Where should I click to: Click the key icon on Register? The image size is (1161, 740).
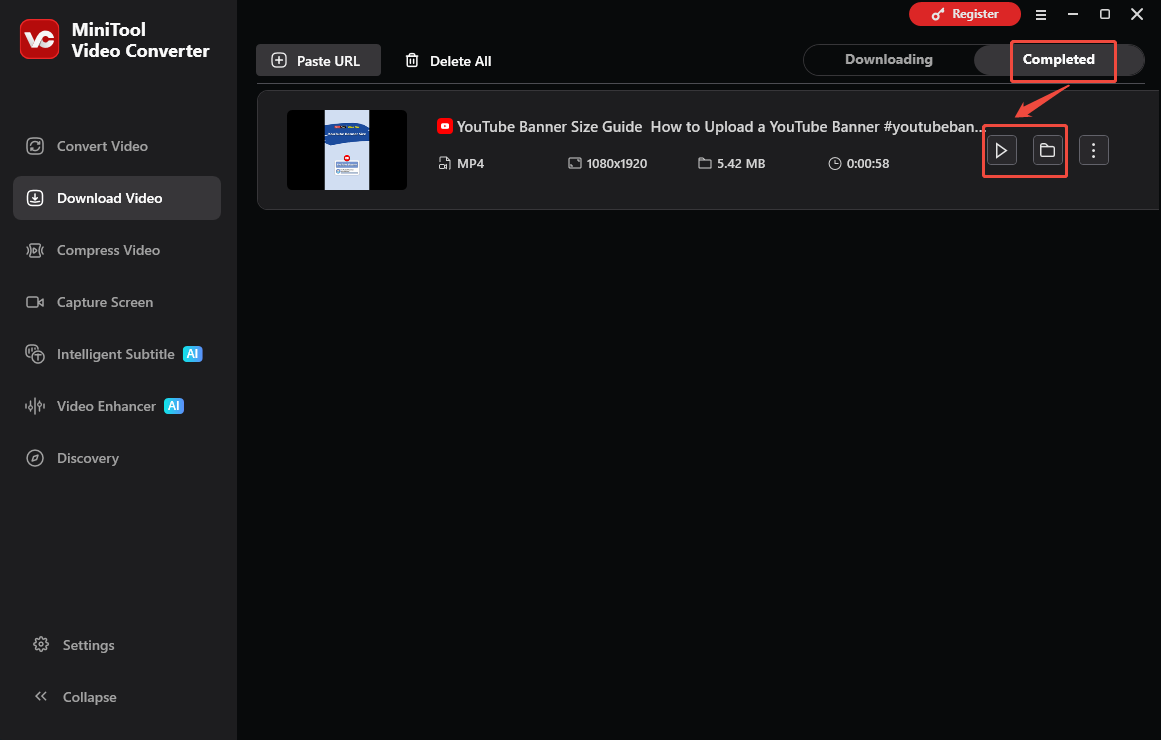(938, 14)
